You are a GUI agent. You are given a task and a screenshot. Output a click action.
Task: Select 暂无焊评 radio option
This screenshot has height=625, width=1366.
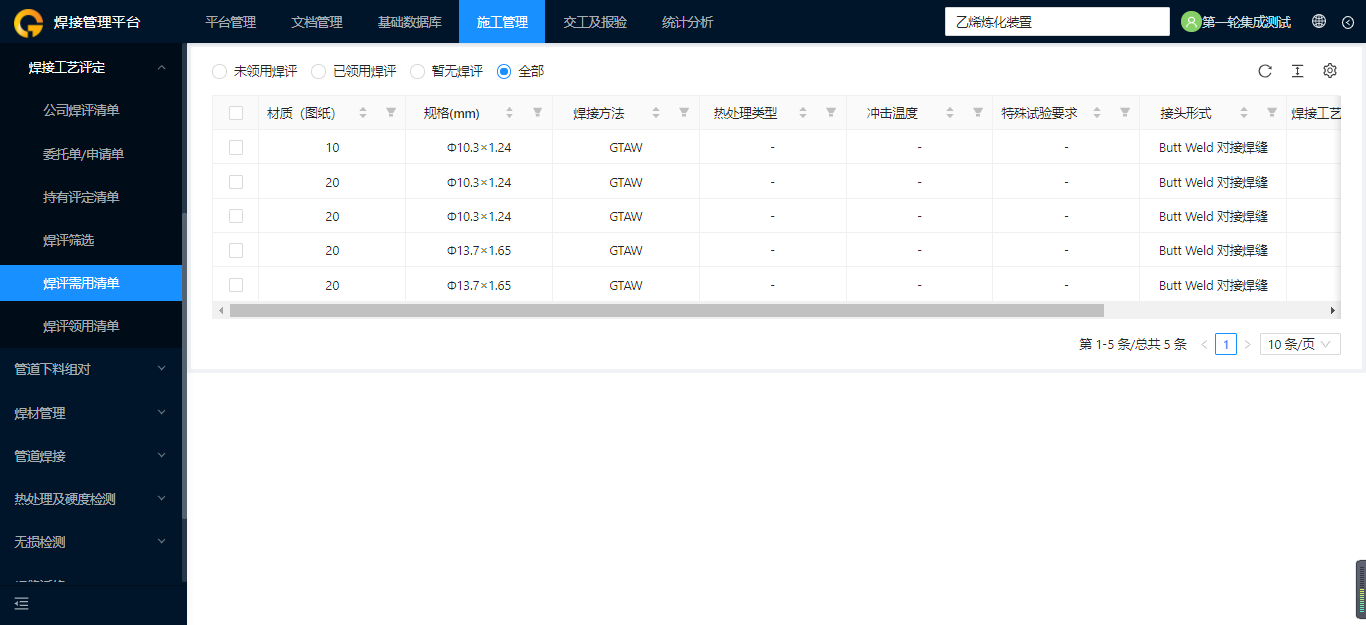click(418, 71)
